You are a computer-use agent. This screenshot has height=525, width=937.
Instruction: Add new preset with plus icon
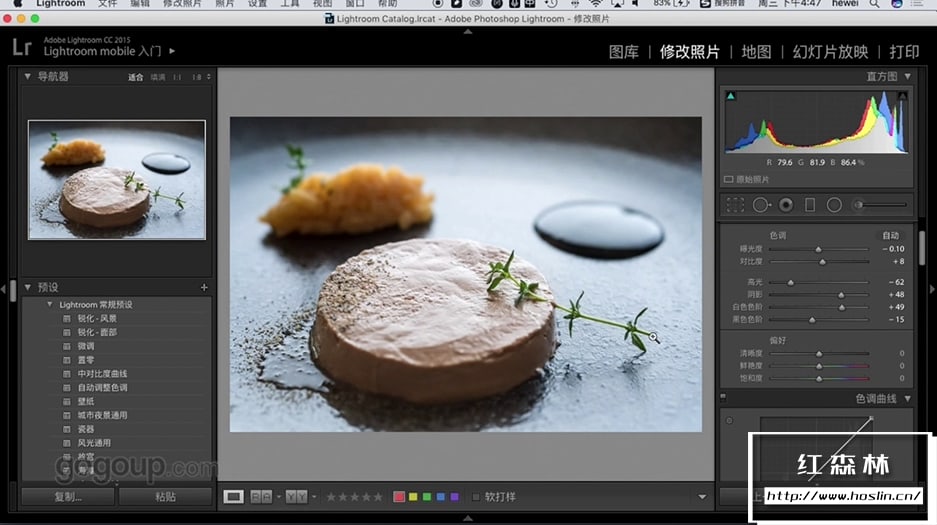pos(204,287)
